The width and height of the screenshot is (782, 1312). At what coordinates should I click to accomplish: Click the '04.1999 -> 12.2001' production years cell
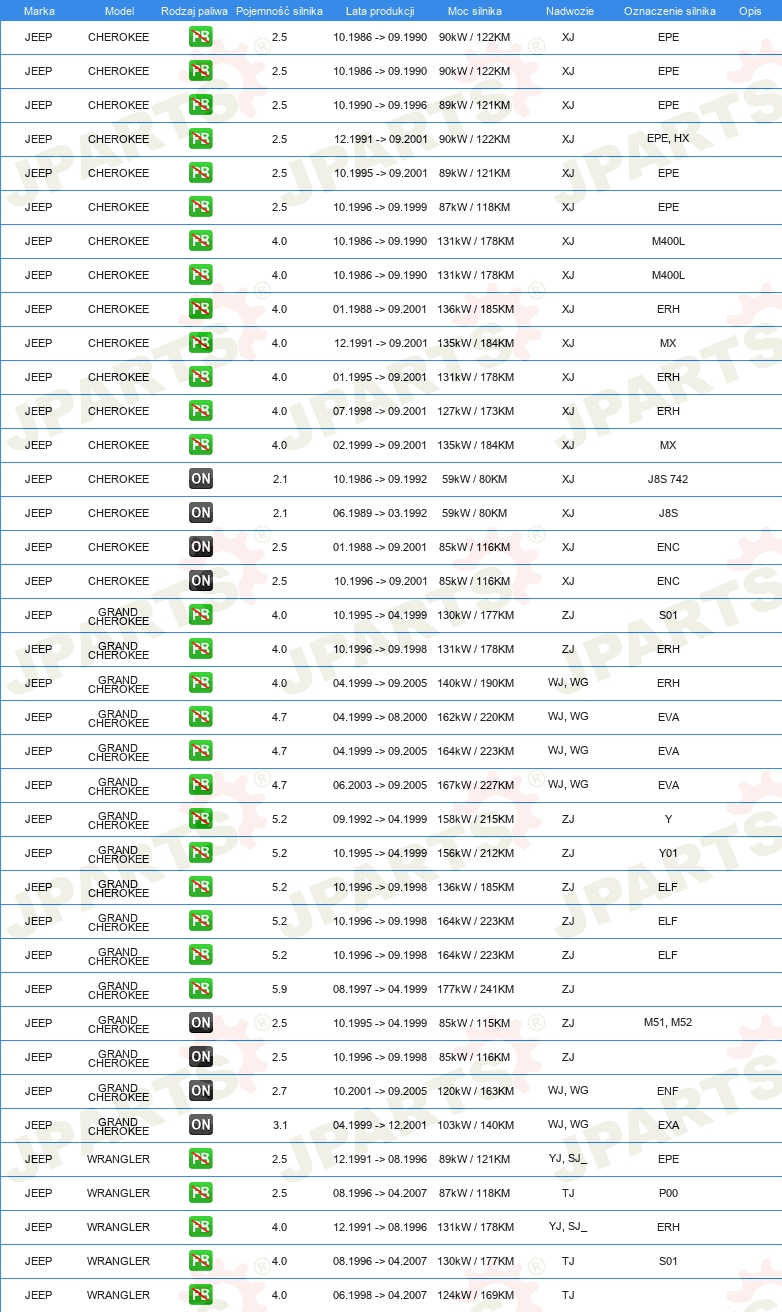click(x=380, y=1125)
